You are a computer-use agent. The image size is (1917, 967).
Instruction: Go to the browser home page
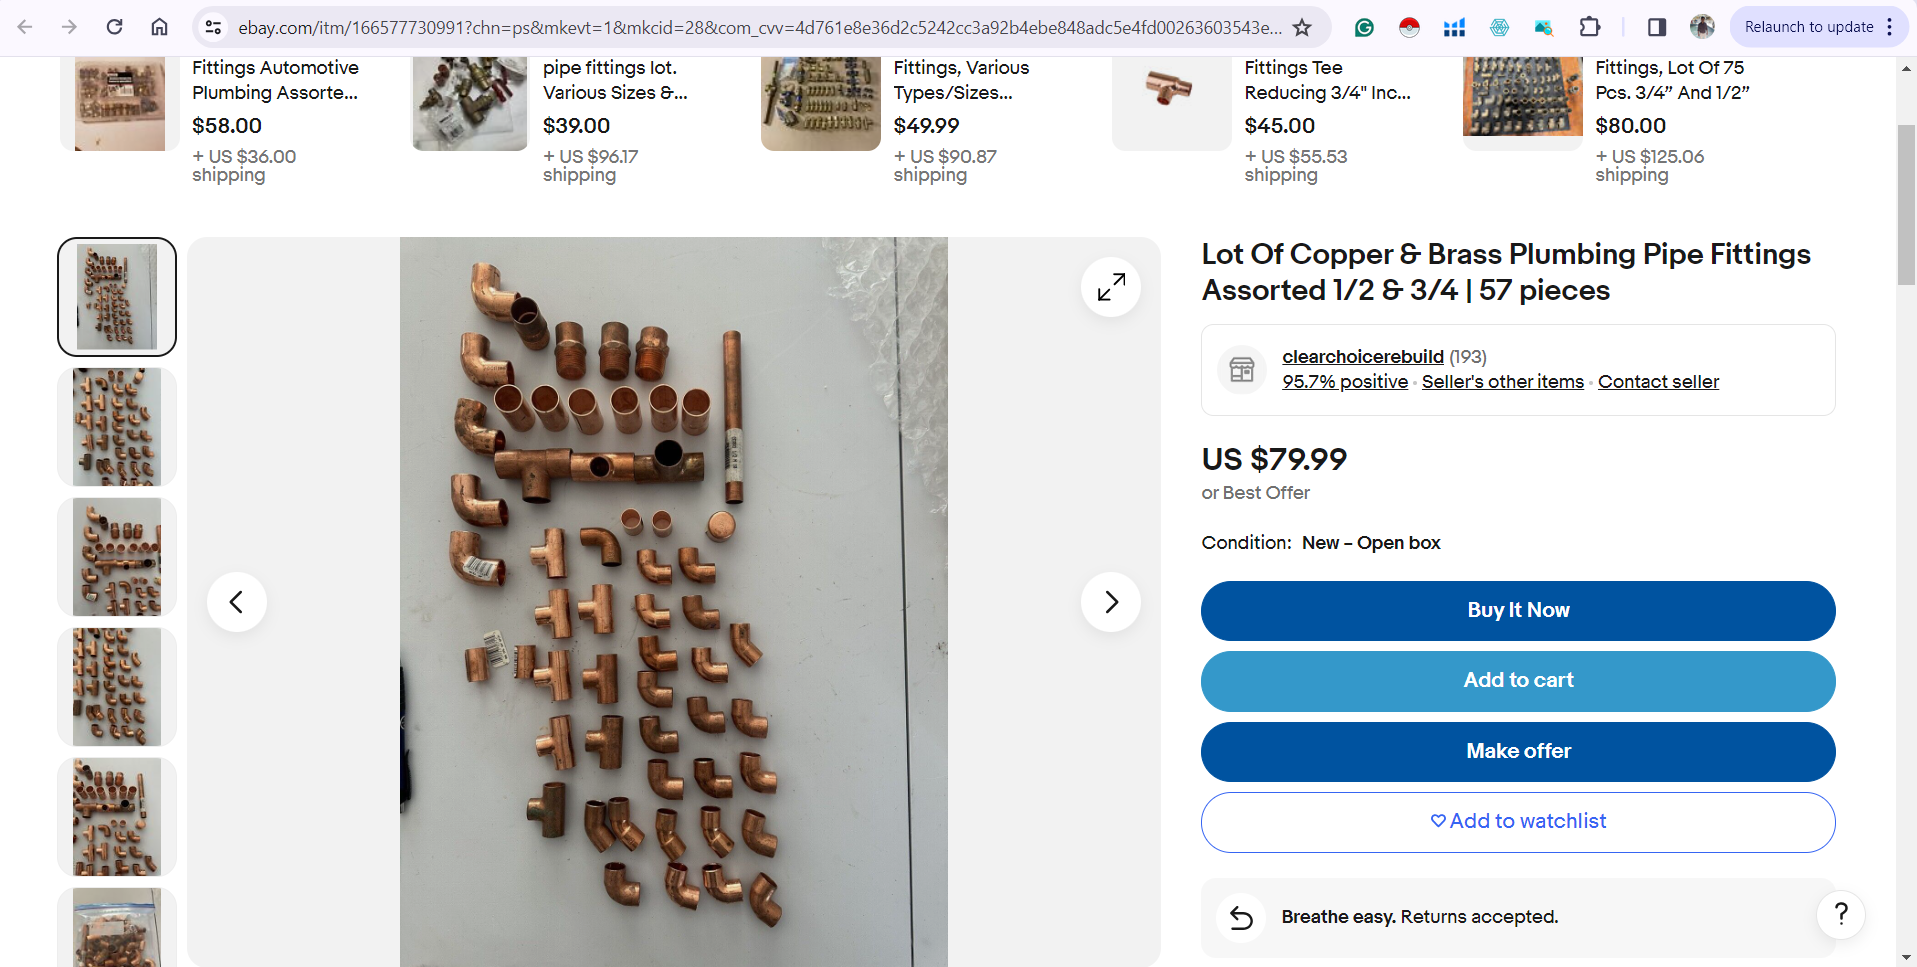coord(159,27)
